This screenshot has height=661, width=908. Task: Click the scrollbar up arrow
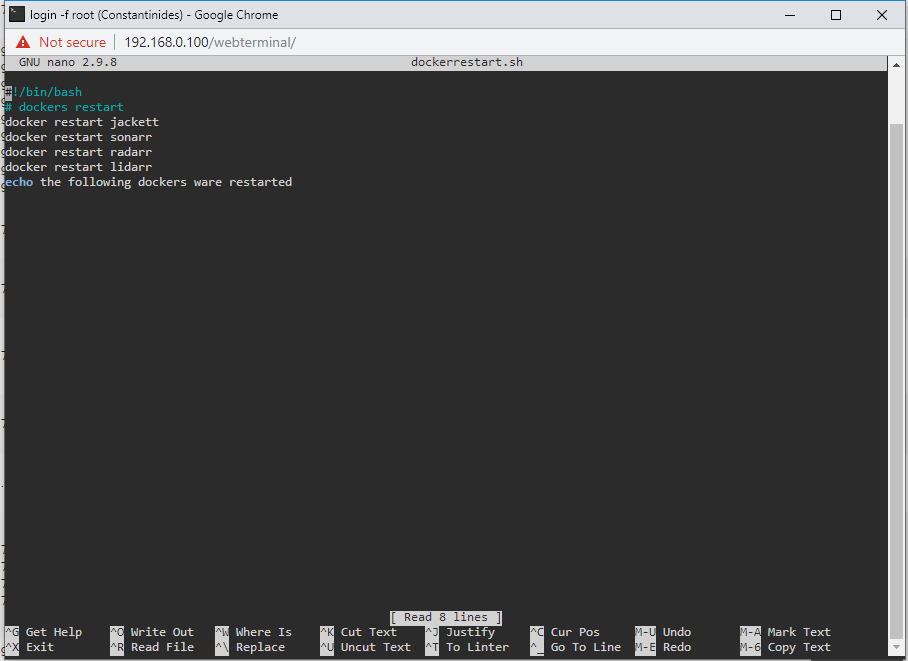(896, 65)
